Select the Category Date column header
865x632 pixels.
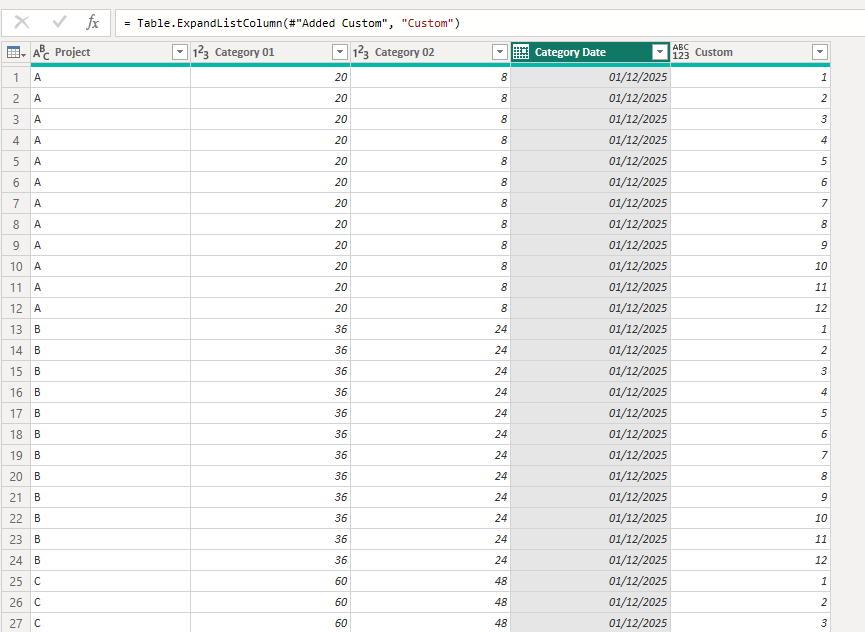[590, 52]
